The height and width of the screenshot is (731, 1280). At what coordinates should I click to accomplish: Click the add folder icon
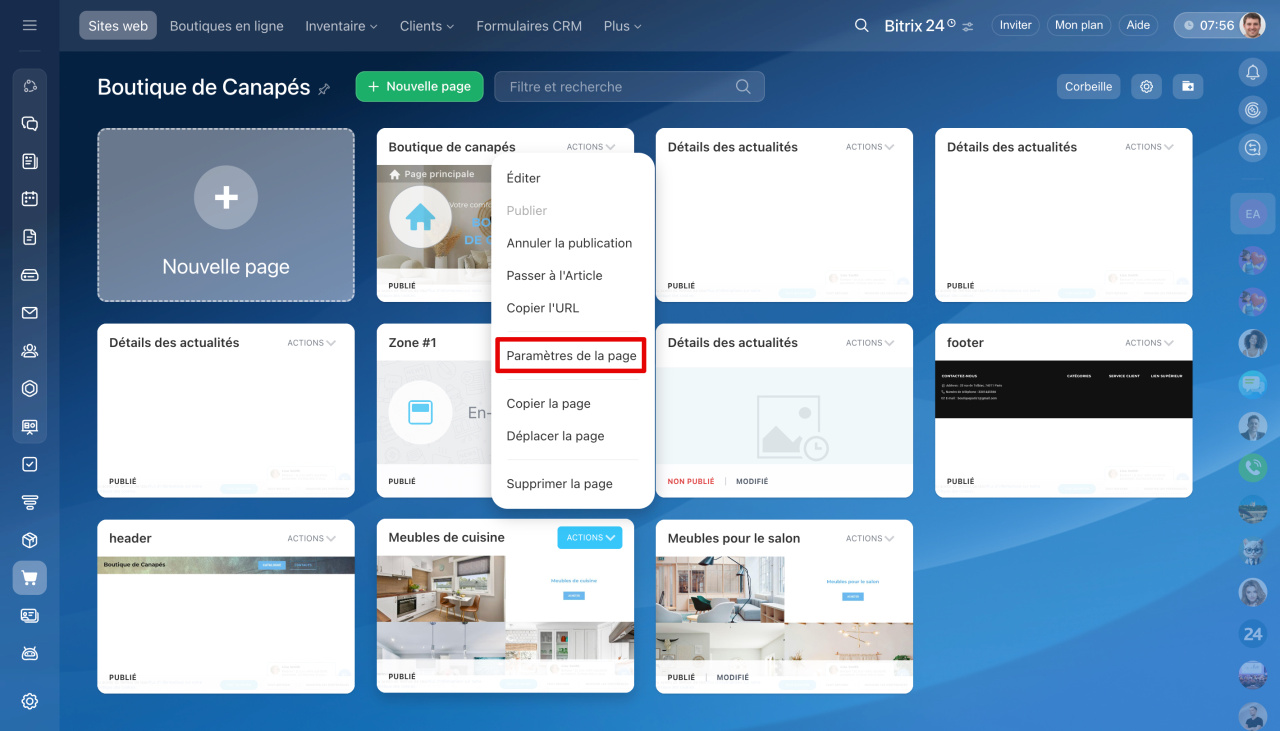(x=1188, y=87)
